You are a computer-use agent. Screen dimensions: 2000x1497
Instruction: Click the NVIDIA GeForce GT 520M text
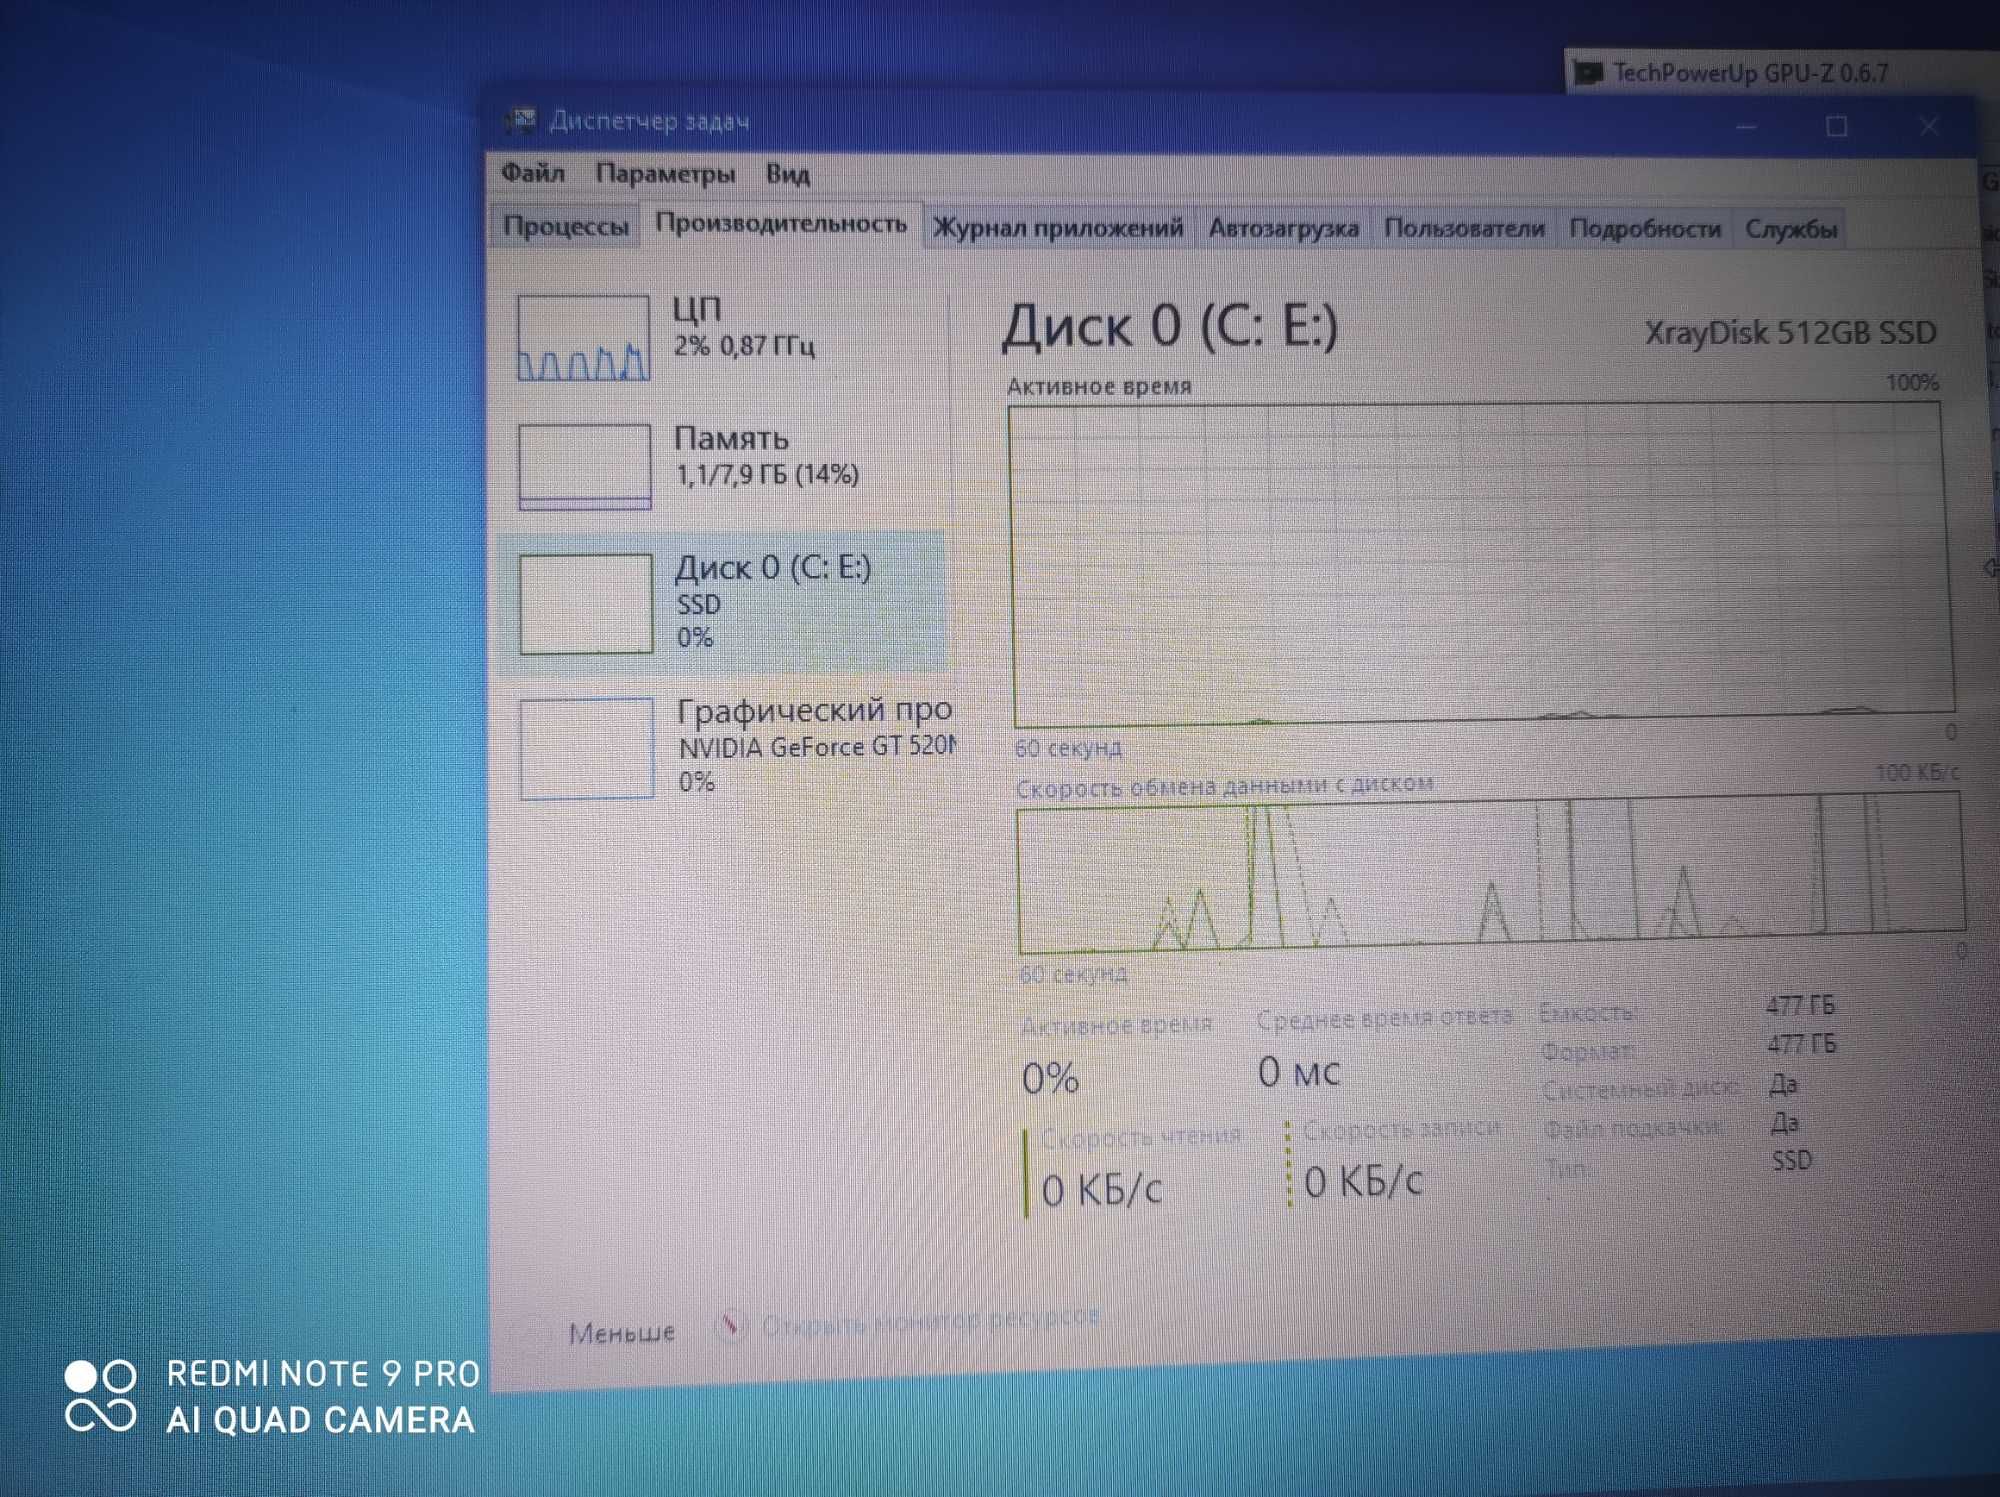coord(818,747)
